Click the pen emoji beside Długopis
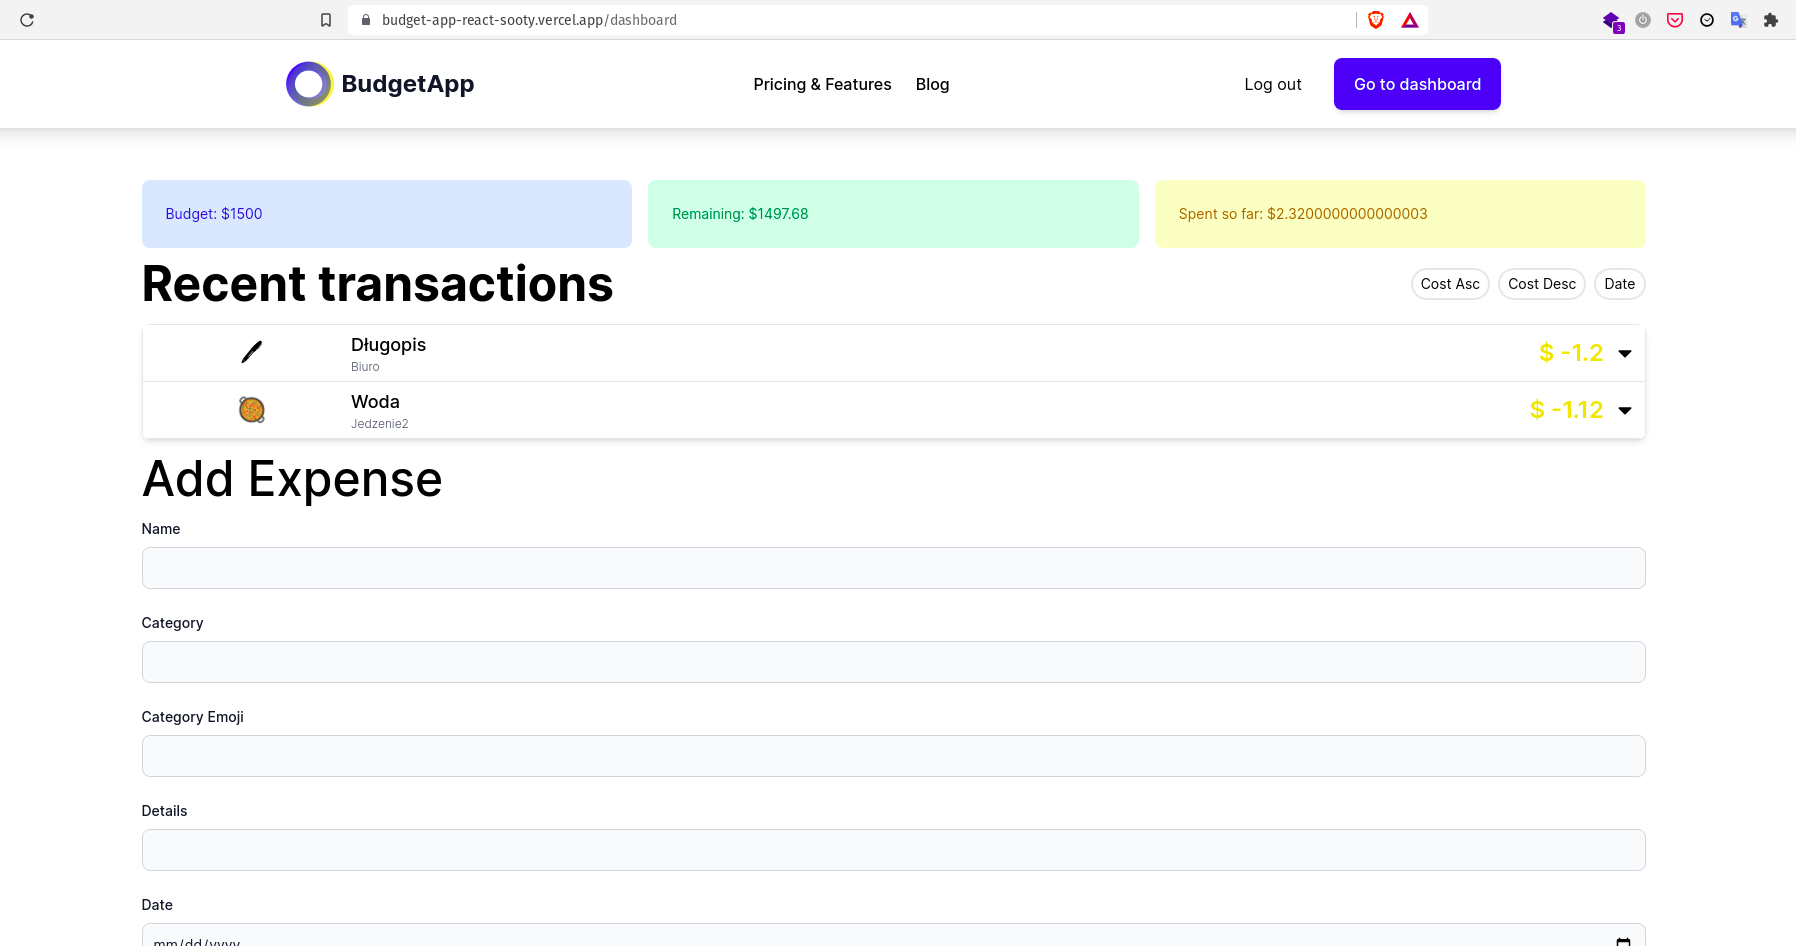 pyautogui.click(x=251, y=352)
